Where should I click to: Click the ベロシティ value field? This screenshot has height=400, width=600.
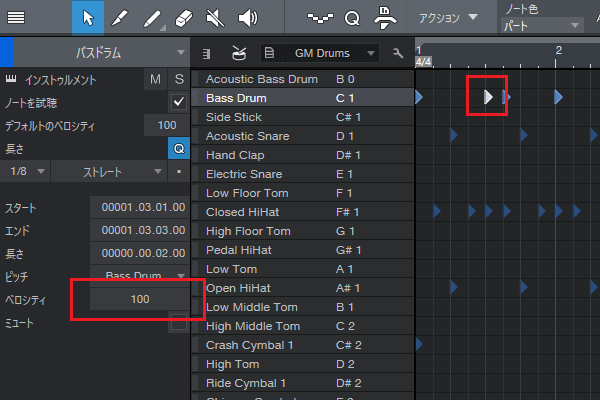138,299
